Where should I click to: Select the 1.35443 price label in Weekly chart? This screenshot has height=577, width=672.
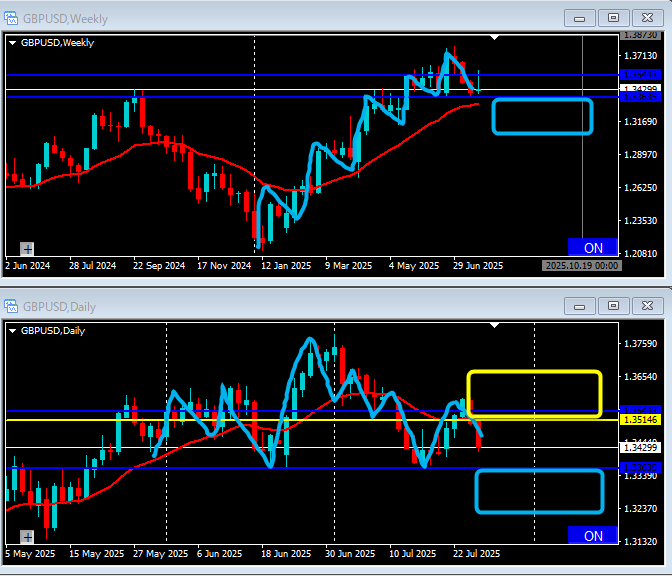click(640, 75)
